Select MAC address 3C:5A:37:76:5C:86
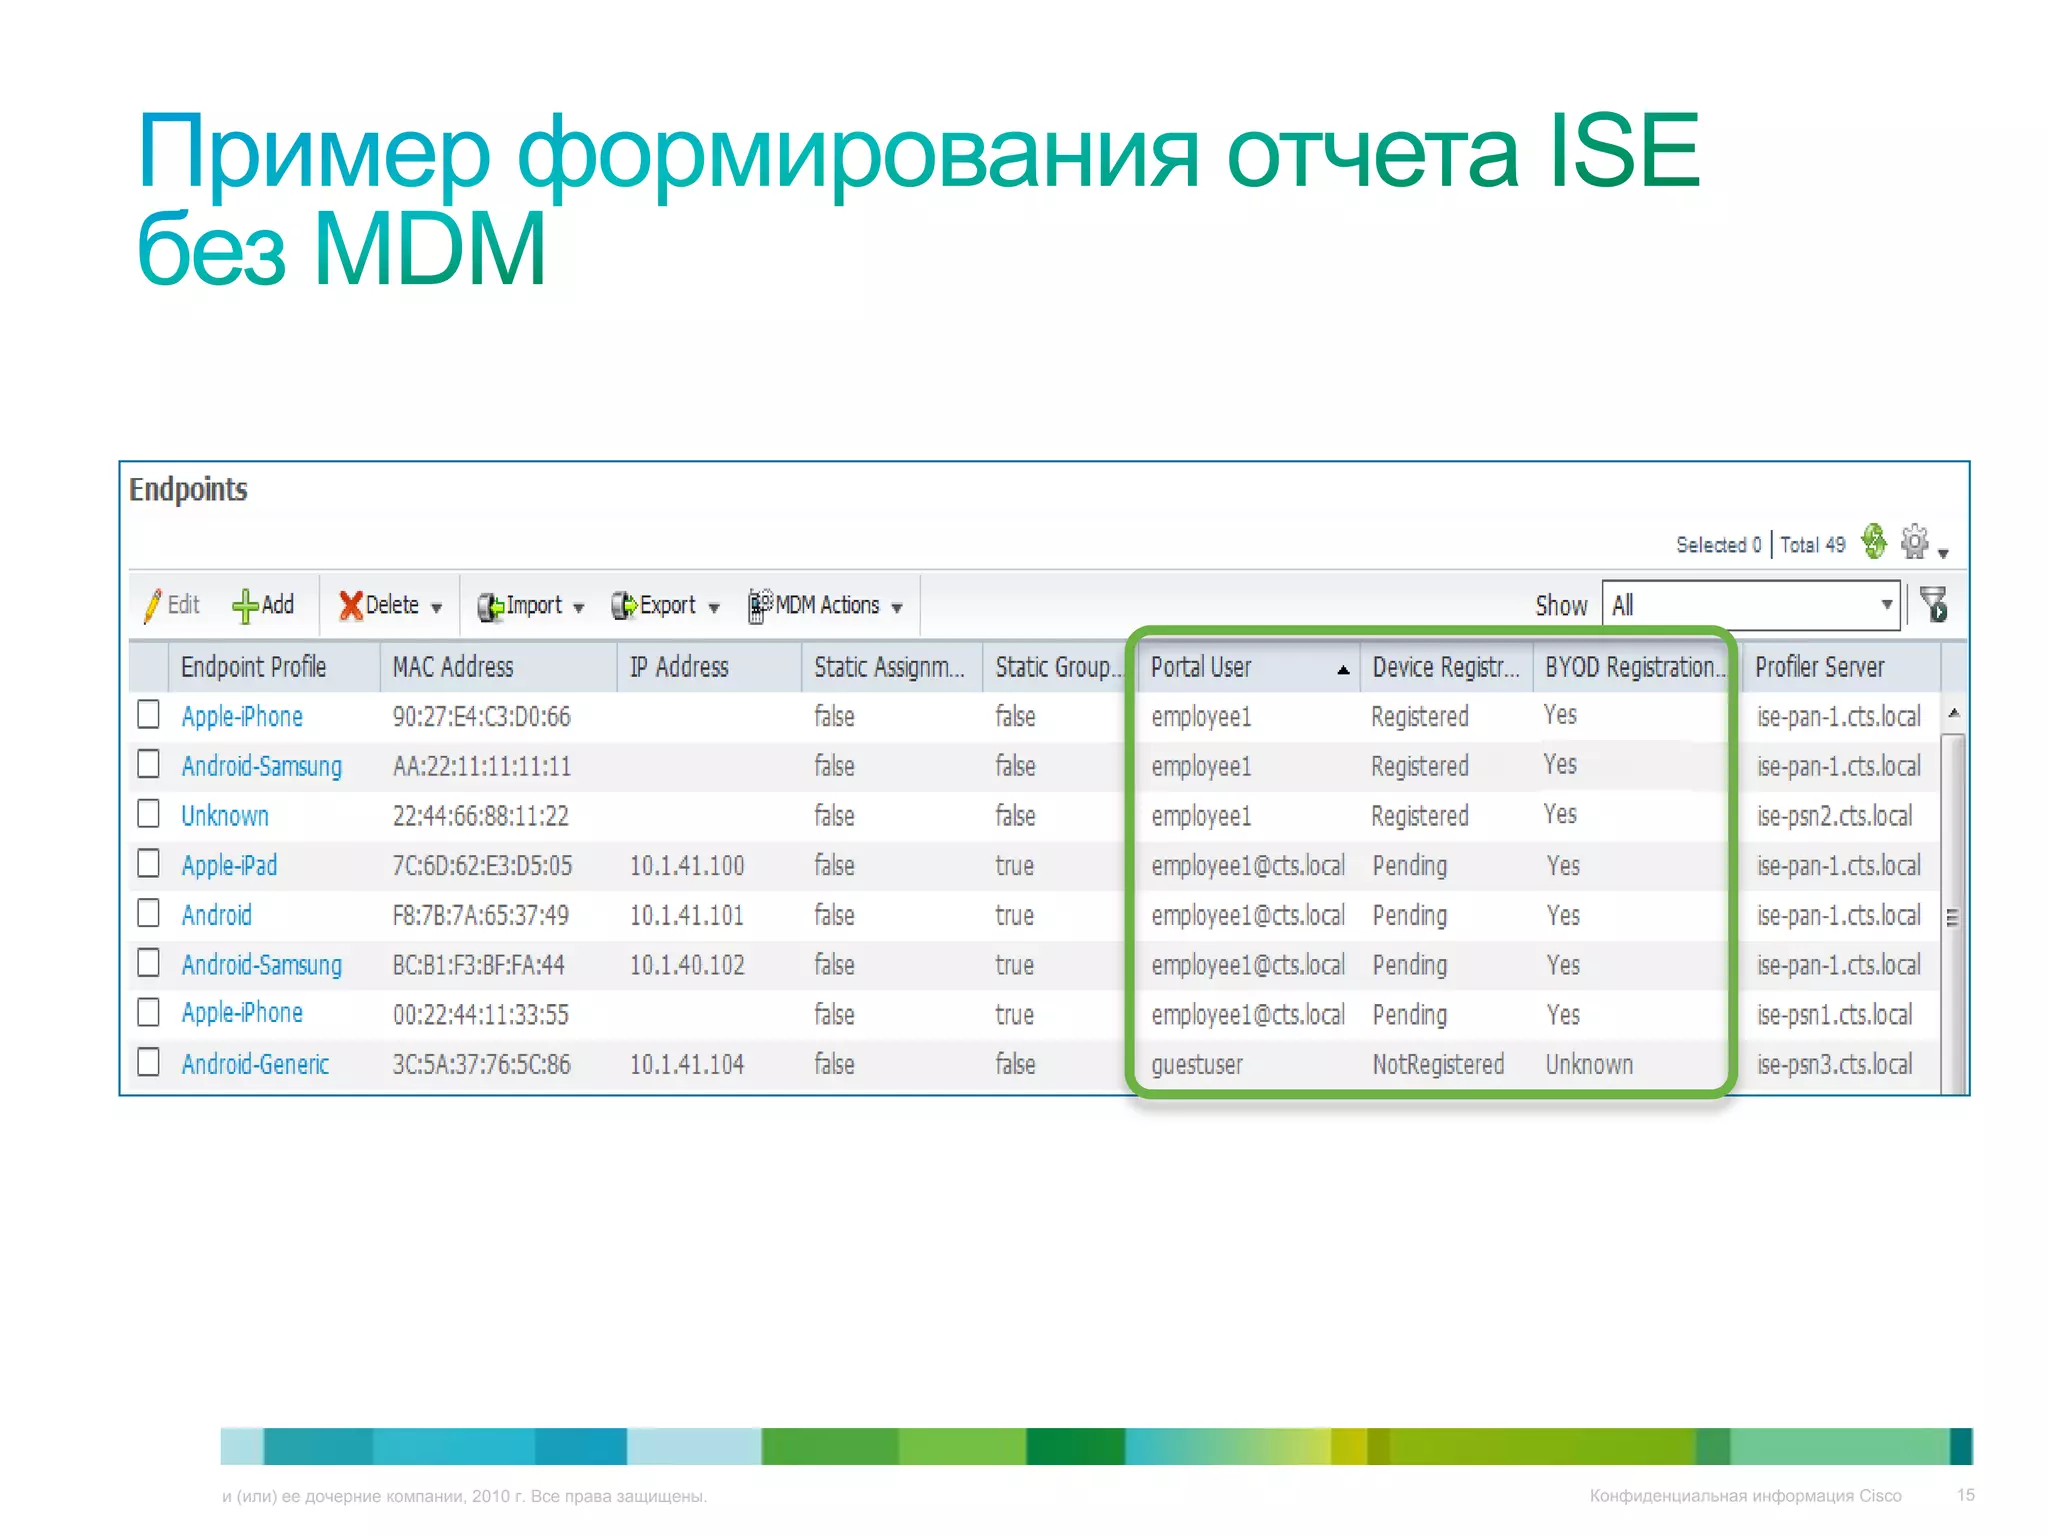 pyautogui.click(x=481, y=1064)
